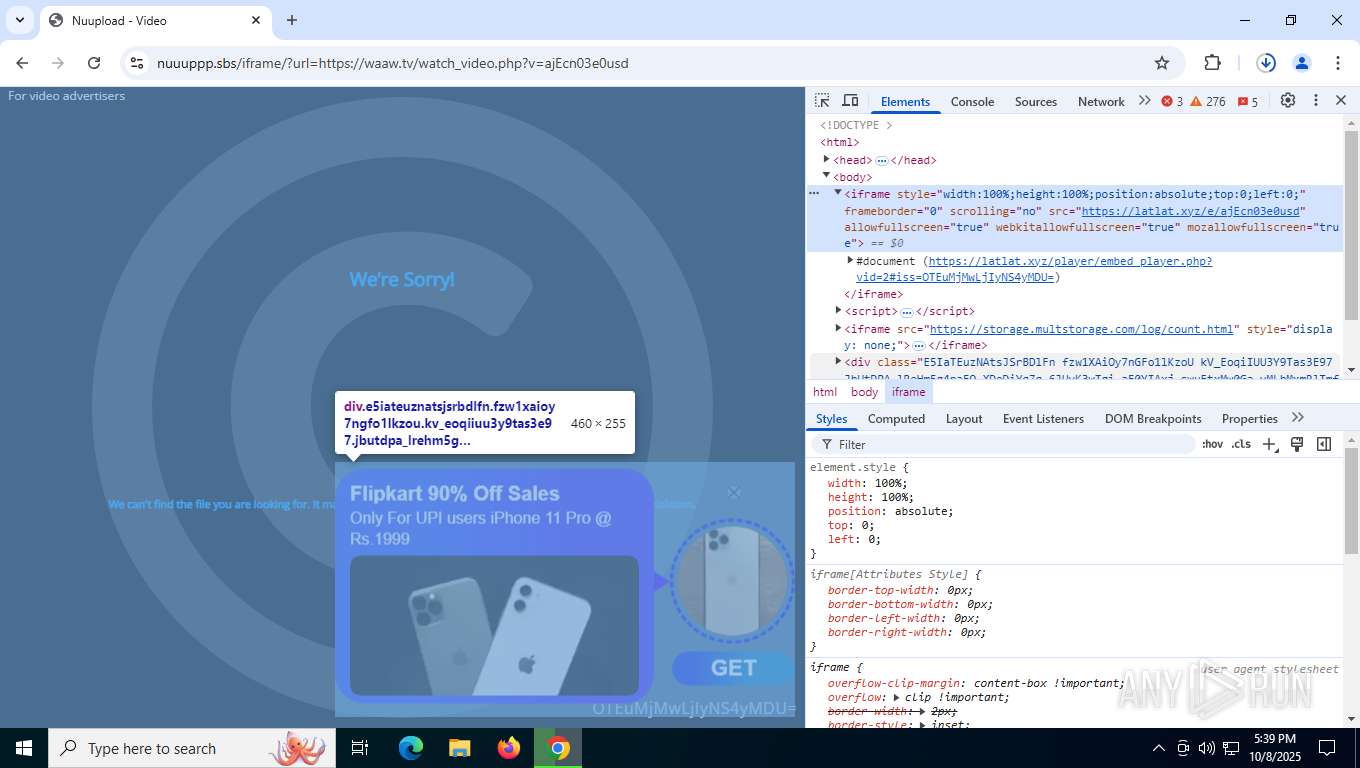The width and height of the screenshot is (1360, 768).
Task: Close the Flipkart ad popup X
Action: (734, 492)
